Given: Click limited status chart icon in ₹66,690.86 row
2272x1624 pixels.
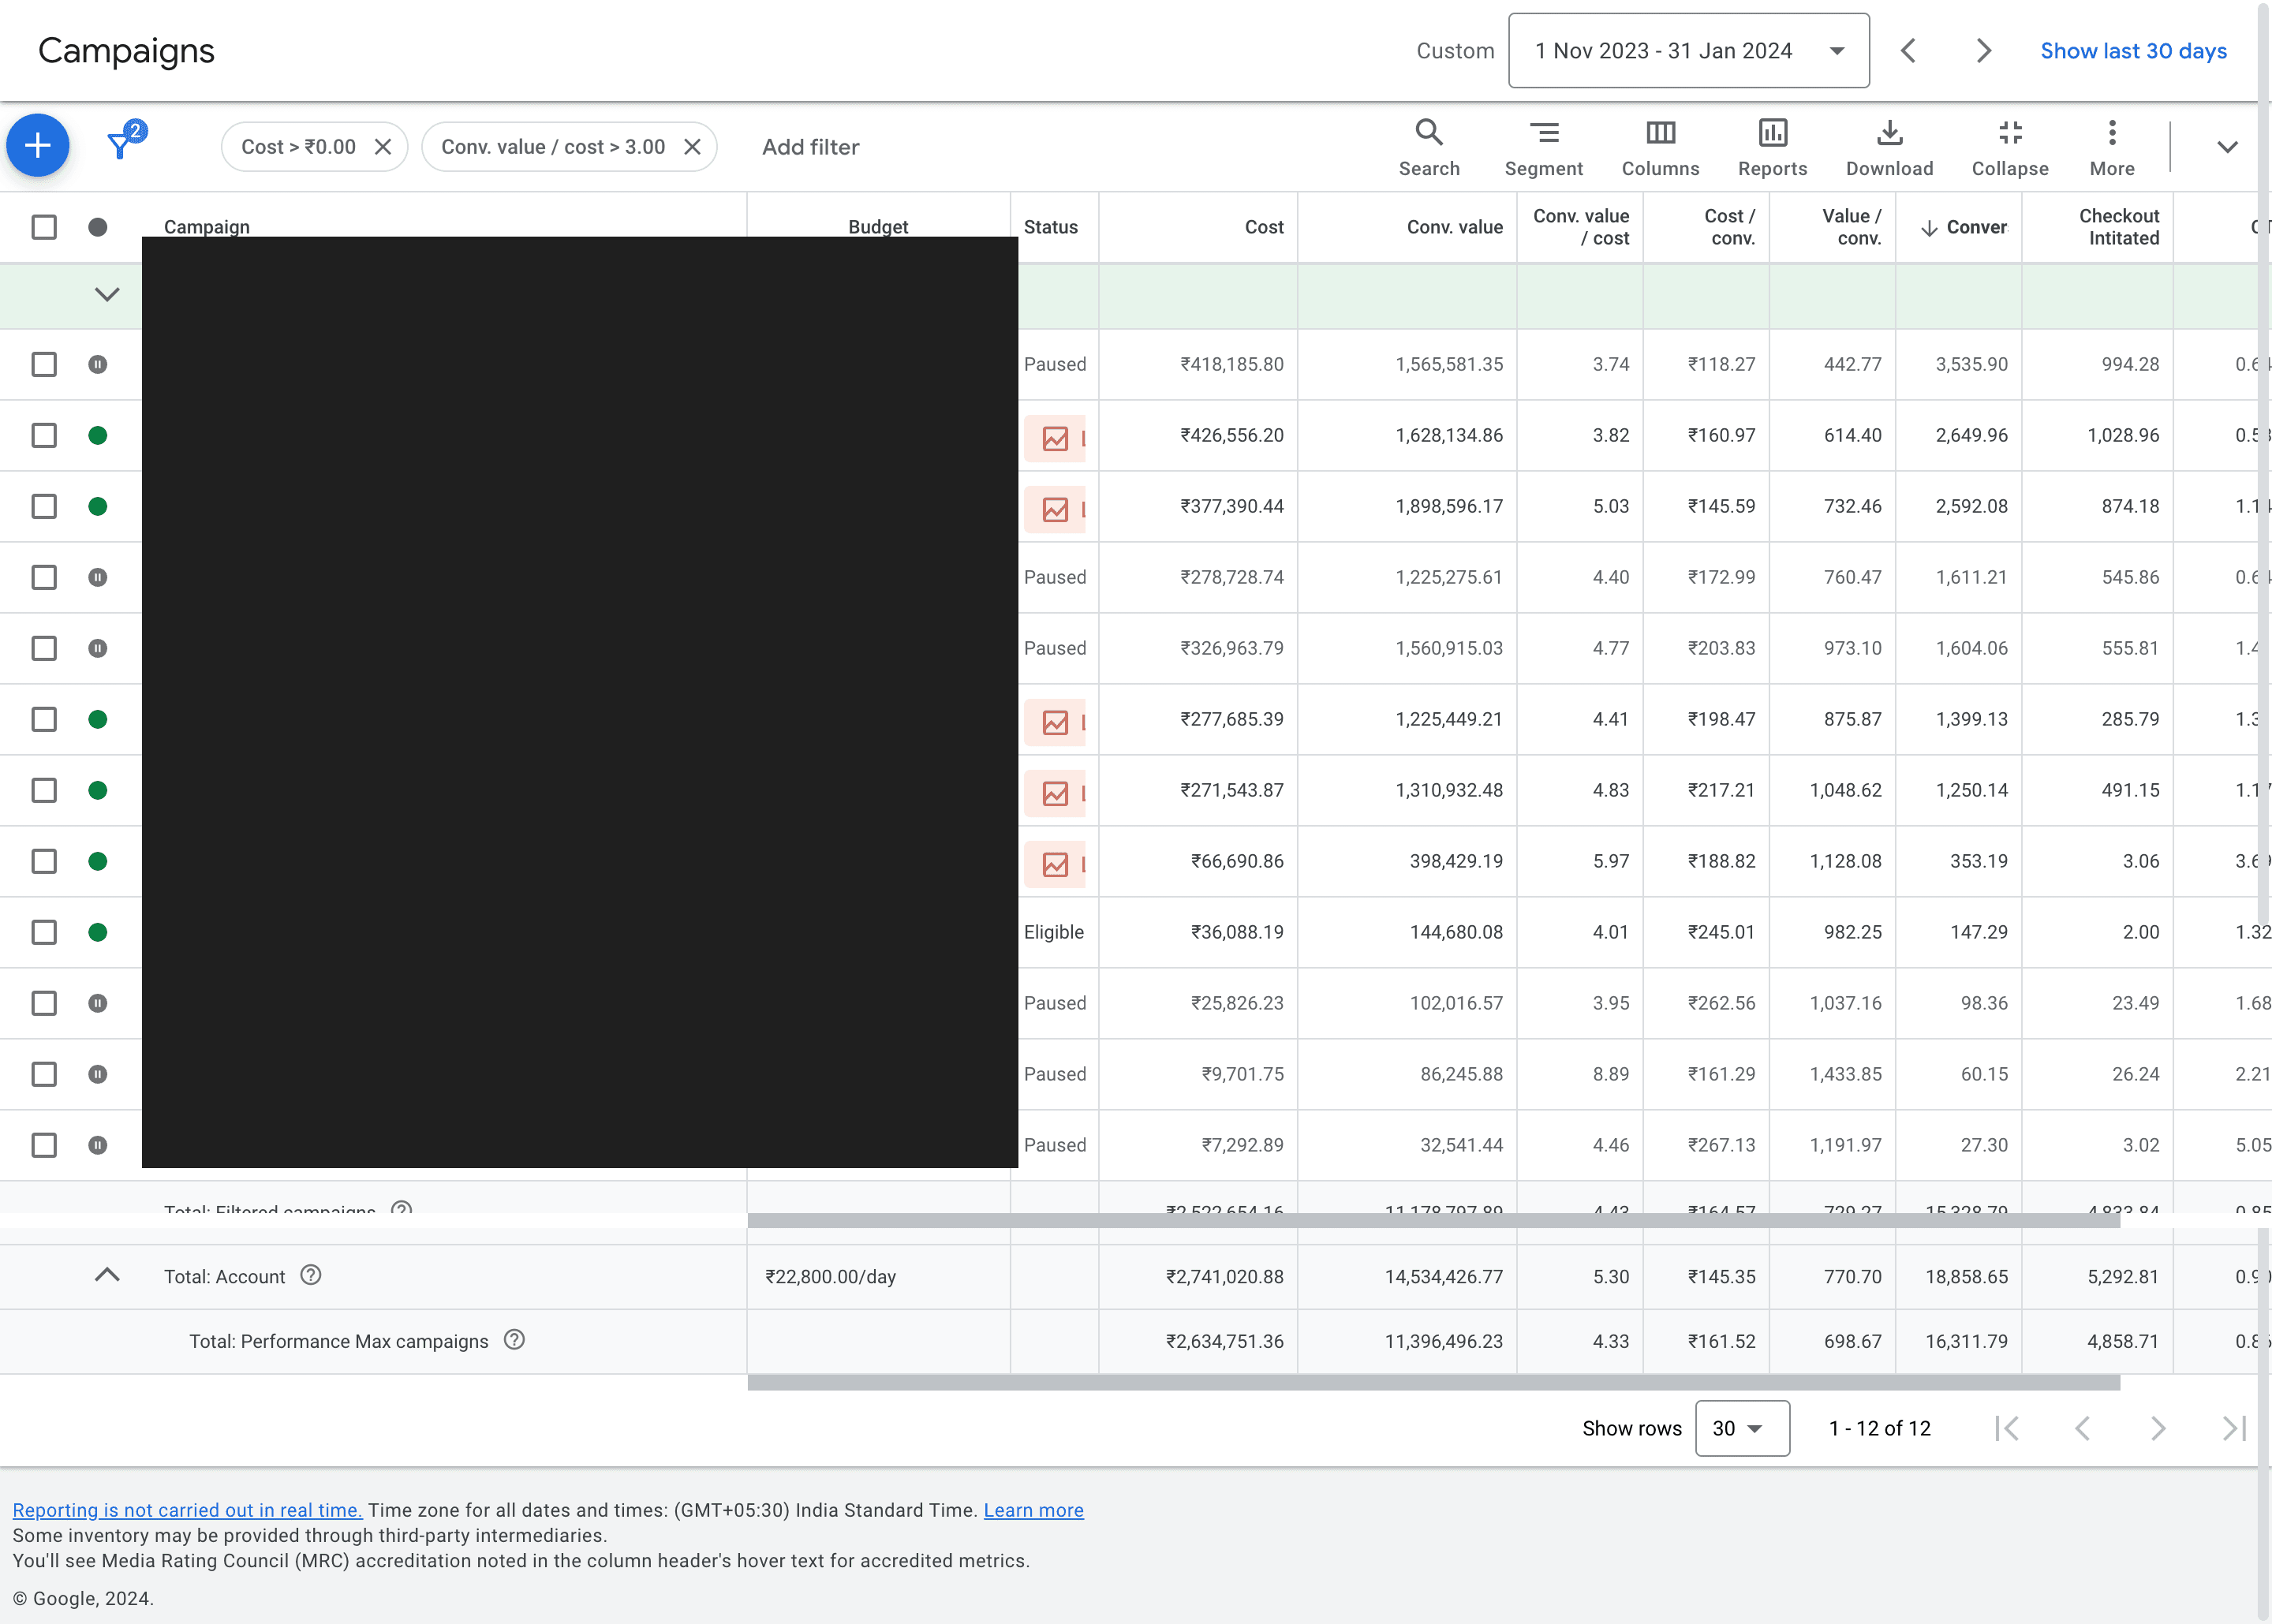Looking at the screenshot, I should click(1055, 864).
